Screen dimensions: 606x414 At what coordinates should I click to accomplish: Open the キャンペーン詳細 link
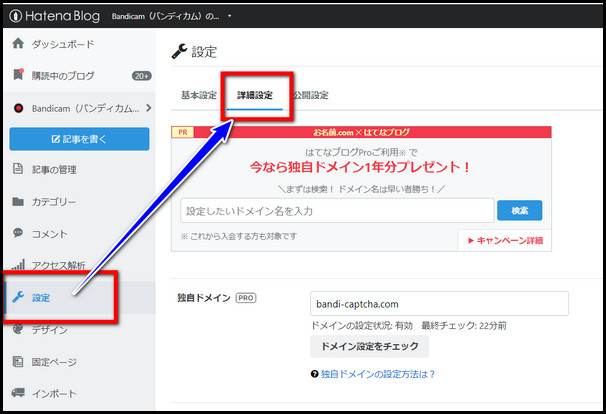point(506,240)
